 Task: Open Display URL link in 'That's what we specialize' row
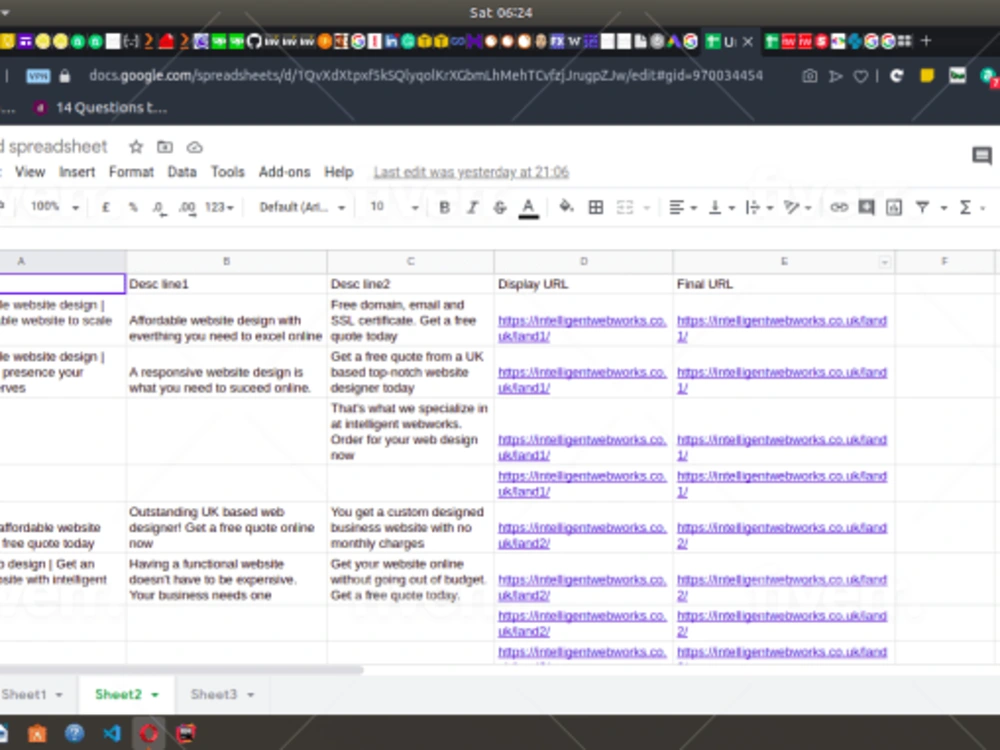(582, 447)
